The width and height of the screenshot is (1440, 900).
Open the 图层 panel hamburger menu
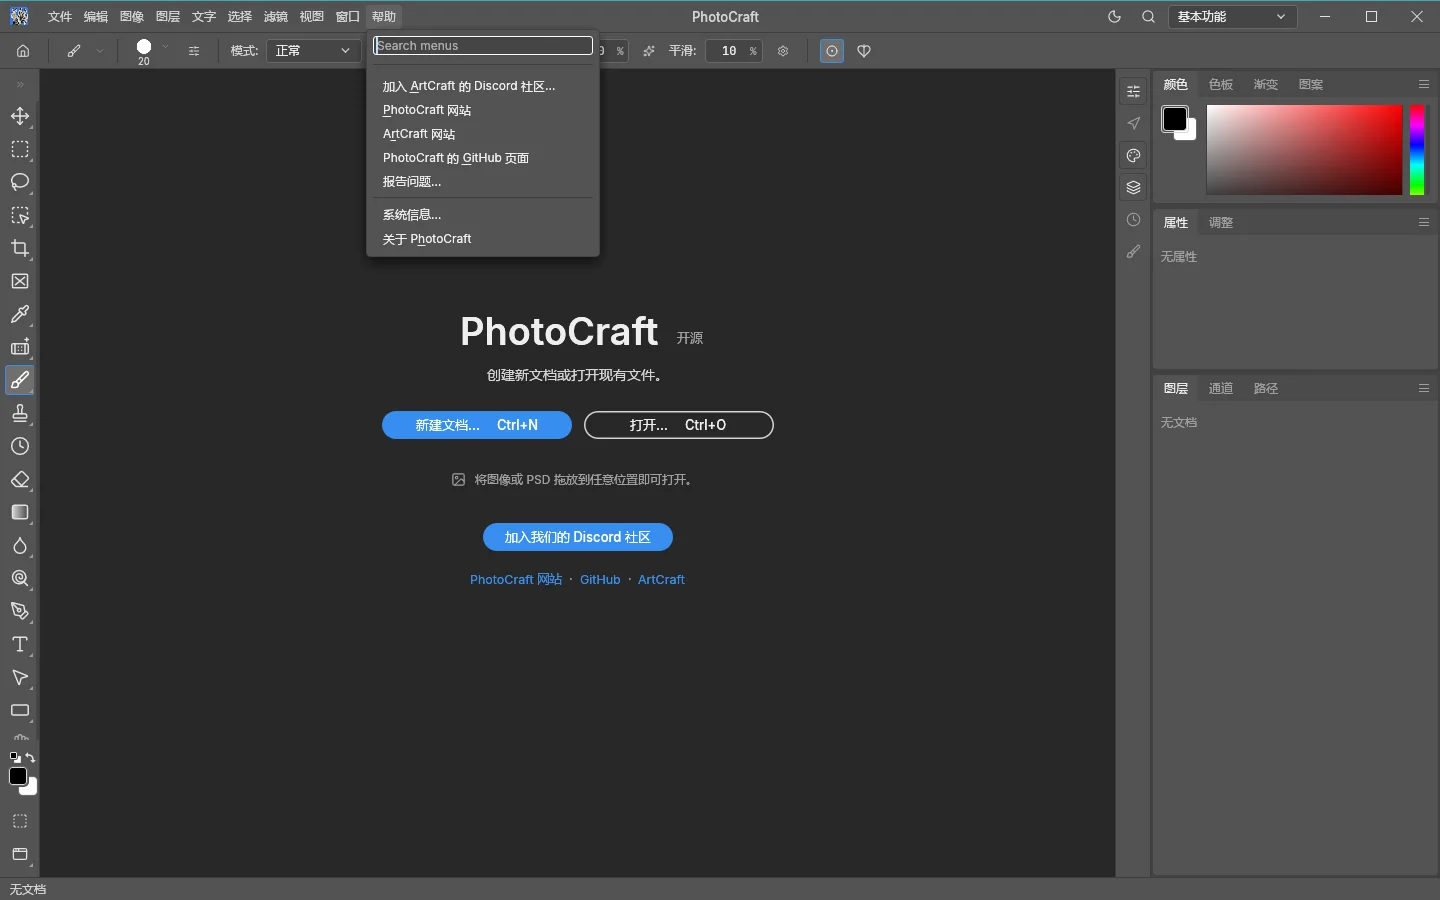coord(1424,388)
